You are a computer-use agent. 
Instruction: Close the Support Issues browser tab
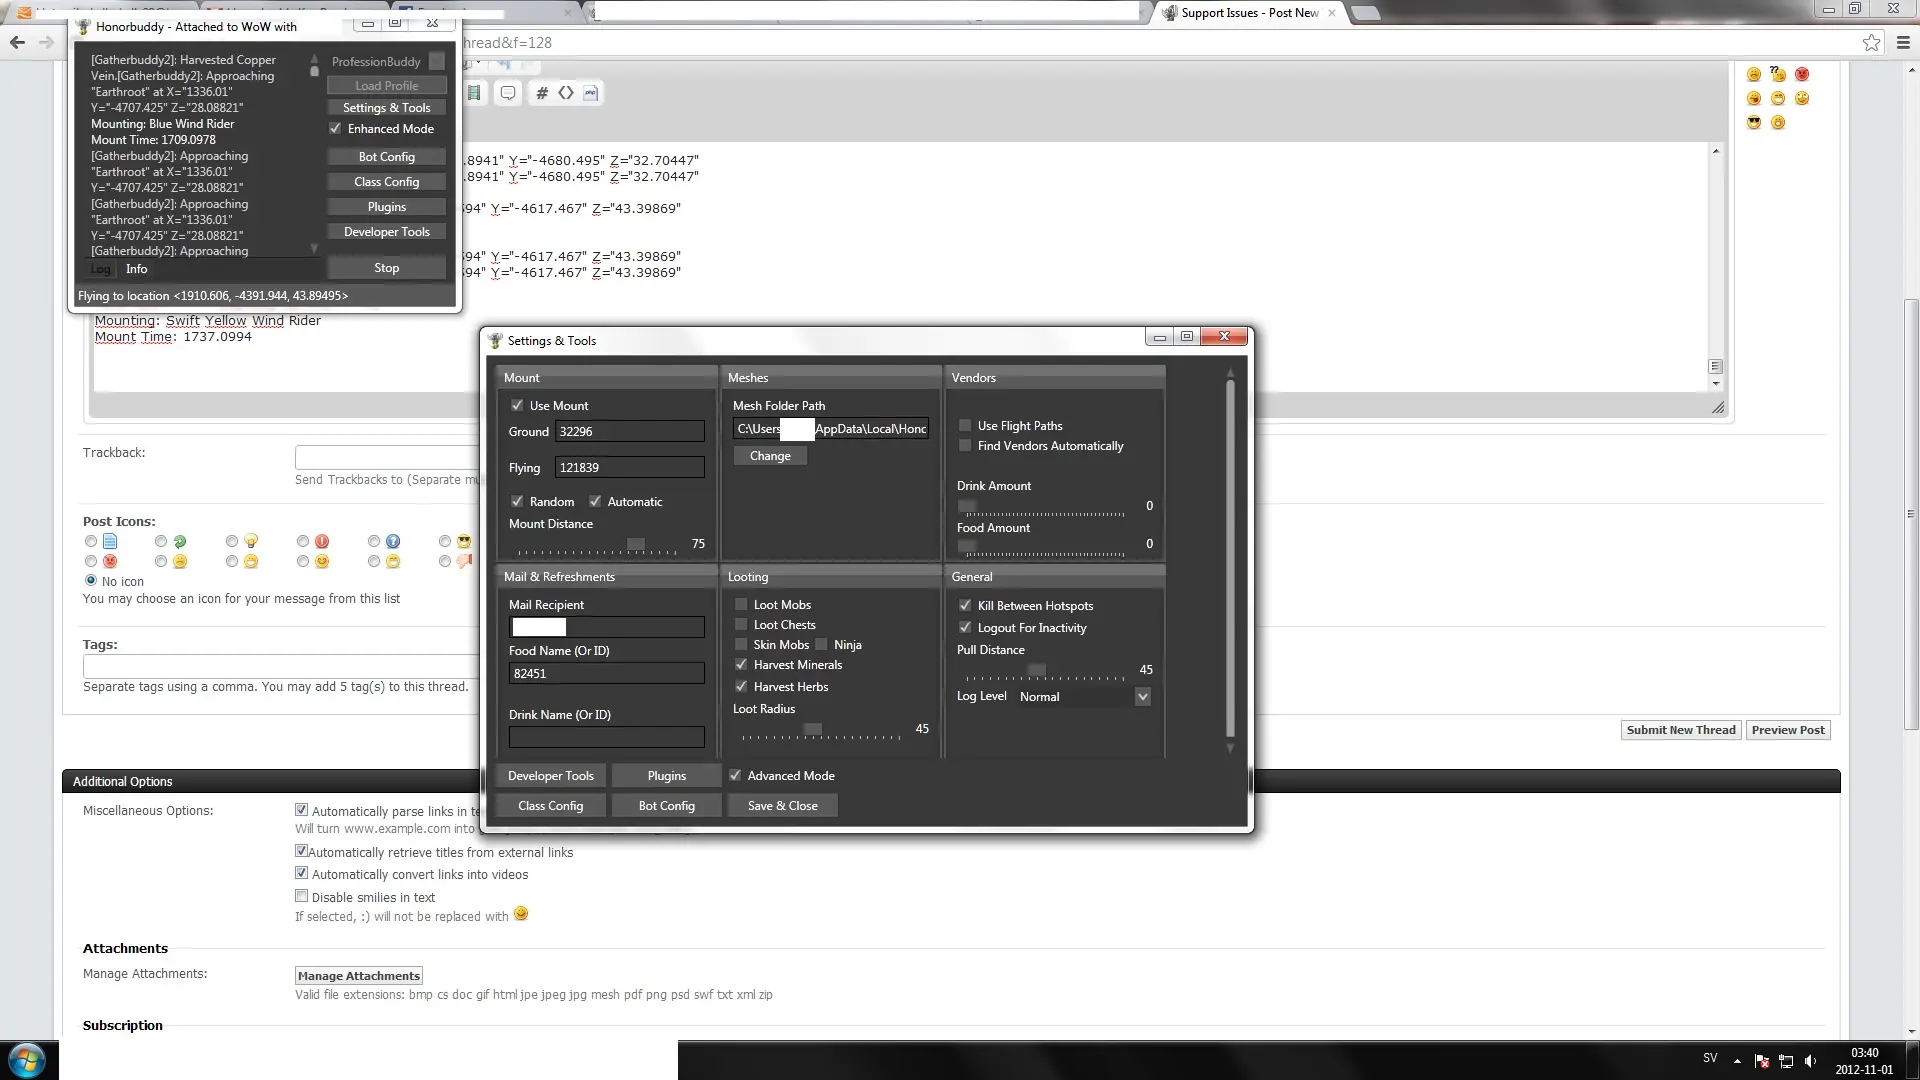[x=1331, y=13]
